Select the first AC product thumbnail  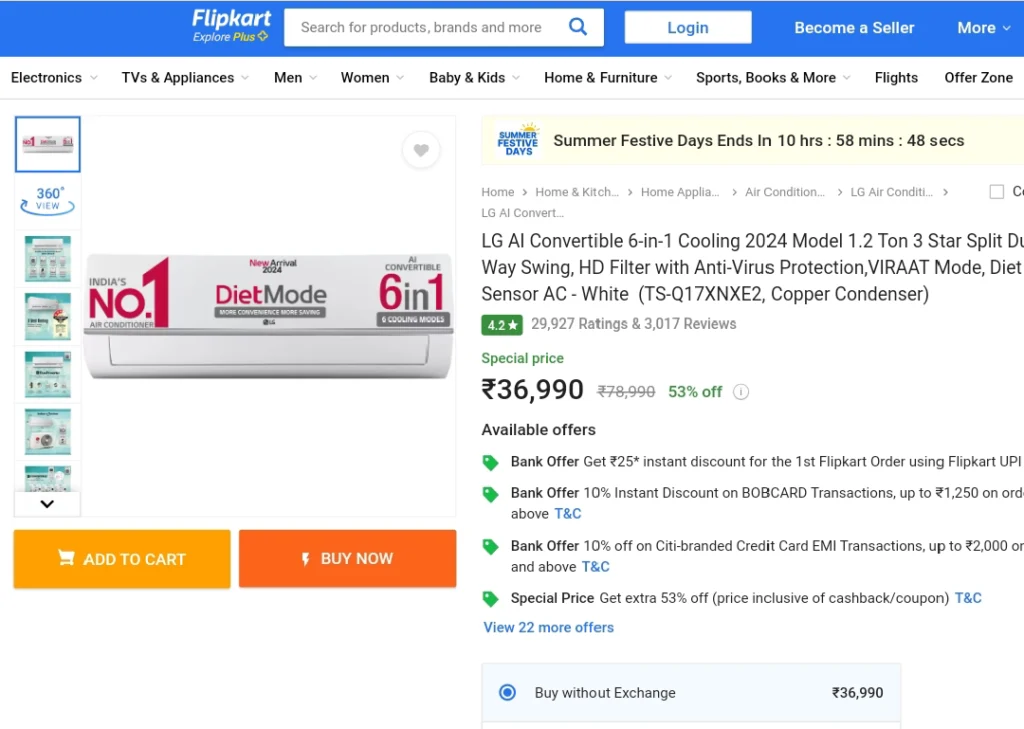pyautogui.click(x=48, y=144)
